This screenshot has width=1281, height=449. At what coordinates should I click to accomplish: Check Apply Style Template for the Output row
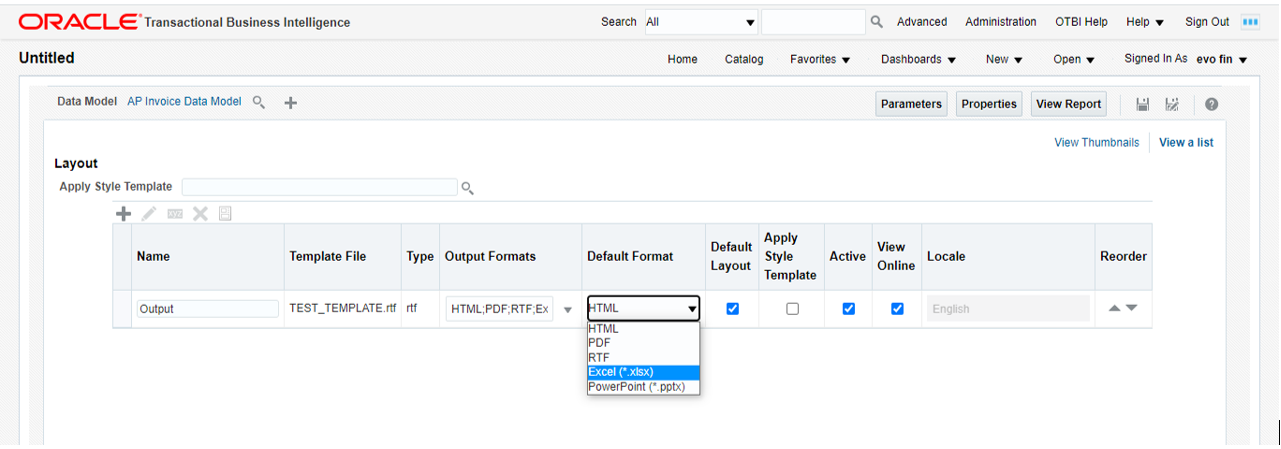coord(792,309)
